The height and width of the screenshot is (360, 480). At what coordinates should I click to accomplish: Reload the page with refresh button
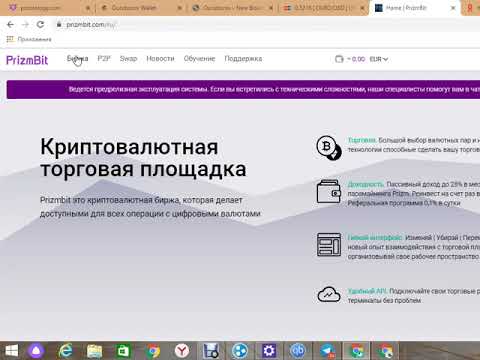click(40, 24)
